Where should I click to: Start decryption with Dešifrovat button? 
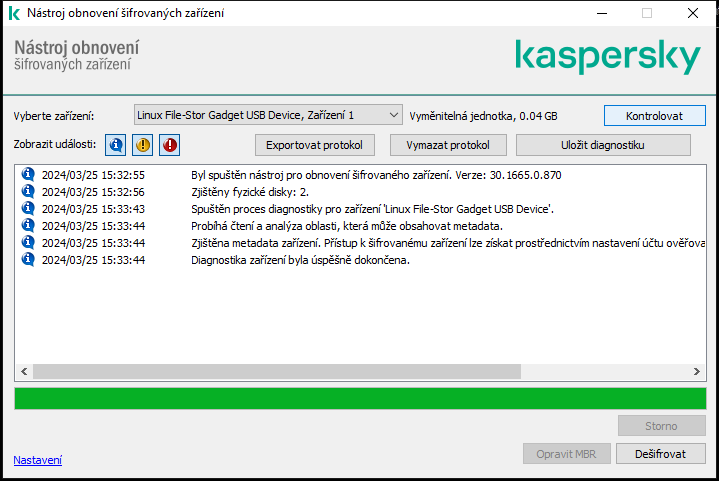coord(660,454)
